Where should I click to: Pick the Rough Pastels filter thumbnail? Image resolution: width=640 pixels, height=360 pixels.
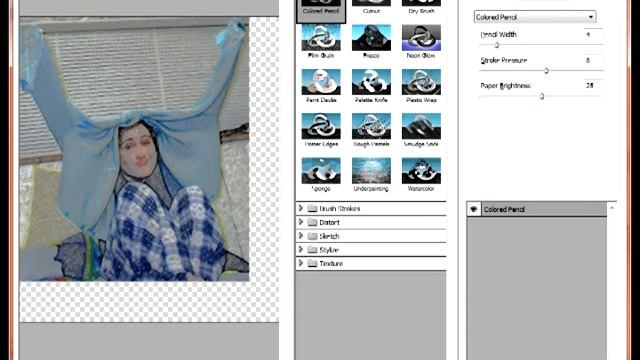(371, 126)
